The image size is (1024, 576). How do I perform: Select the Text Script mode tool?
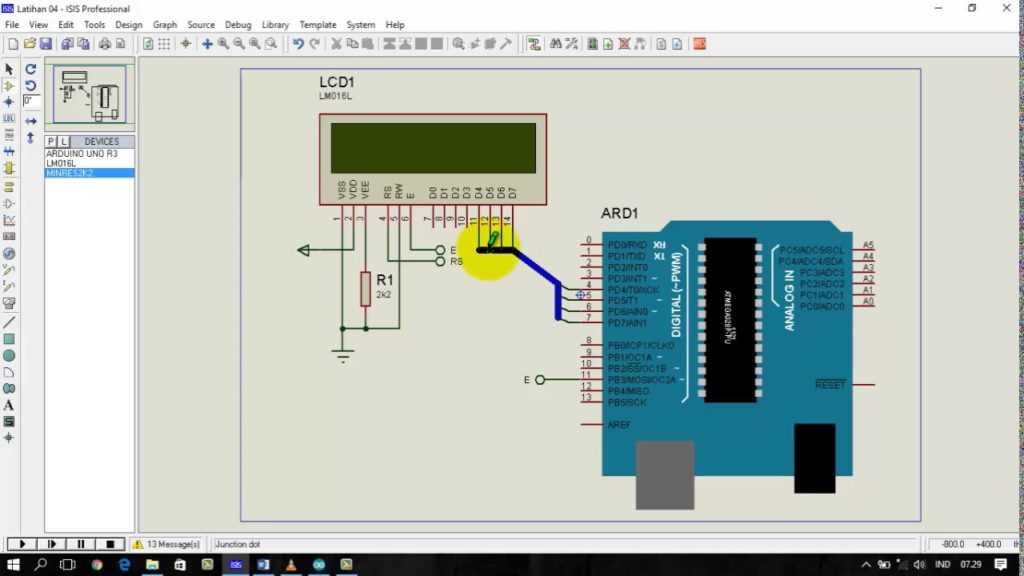9,135
